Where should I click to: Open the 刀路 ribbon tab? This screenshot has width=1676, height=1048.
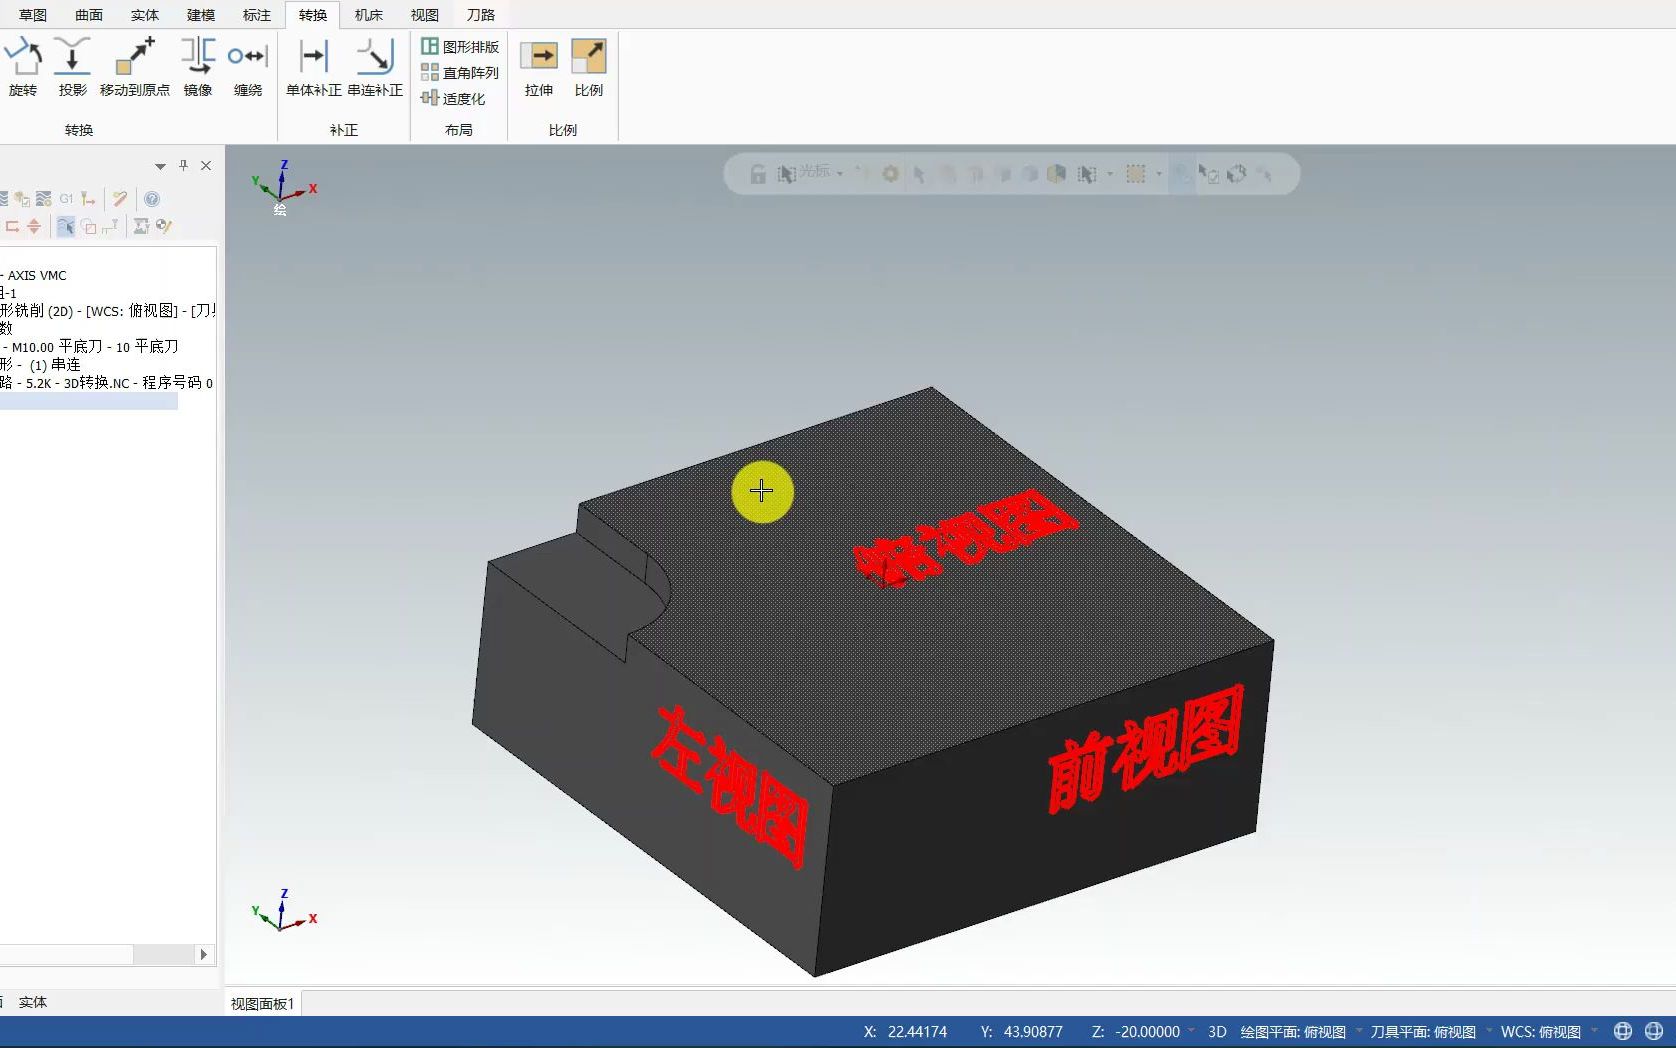[x=481, y=15]
